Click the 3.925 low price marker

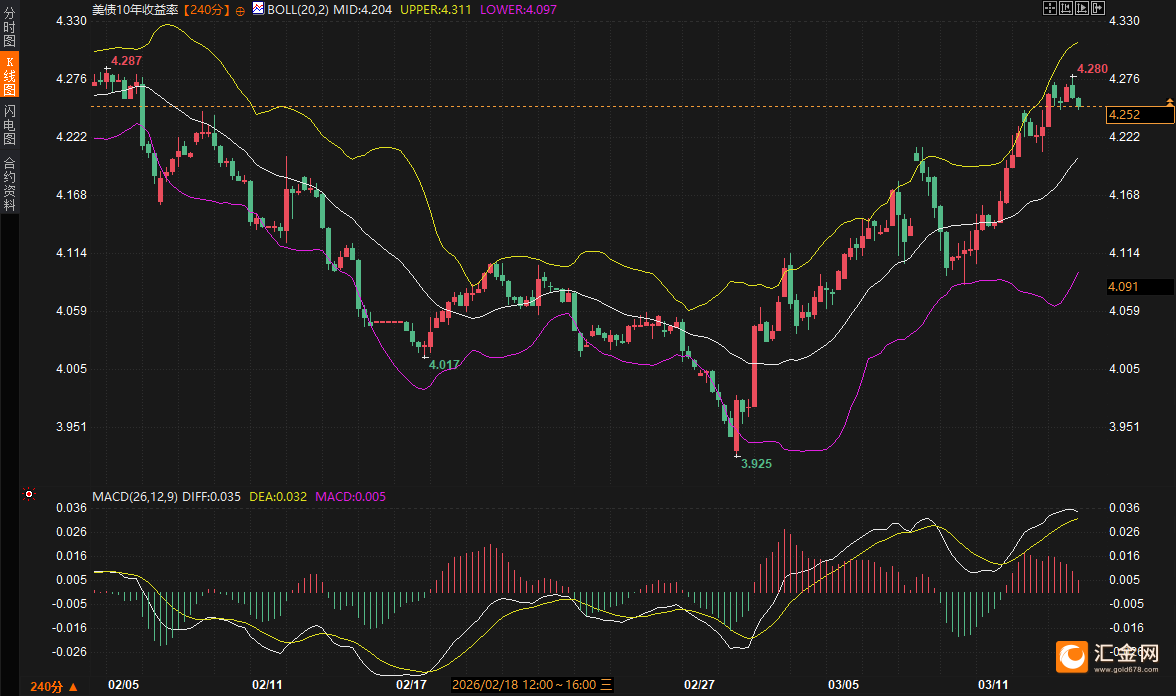click(756, 464)
